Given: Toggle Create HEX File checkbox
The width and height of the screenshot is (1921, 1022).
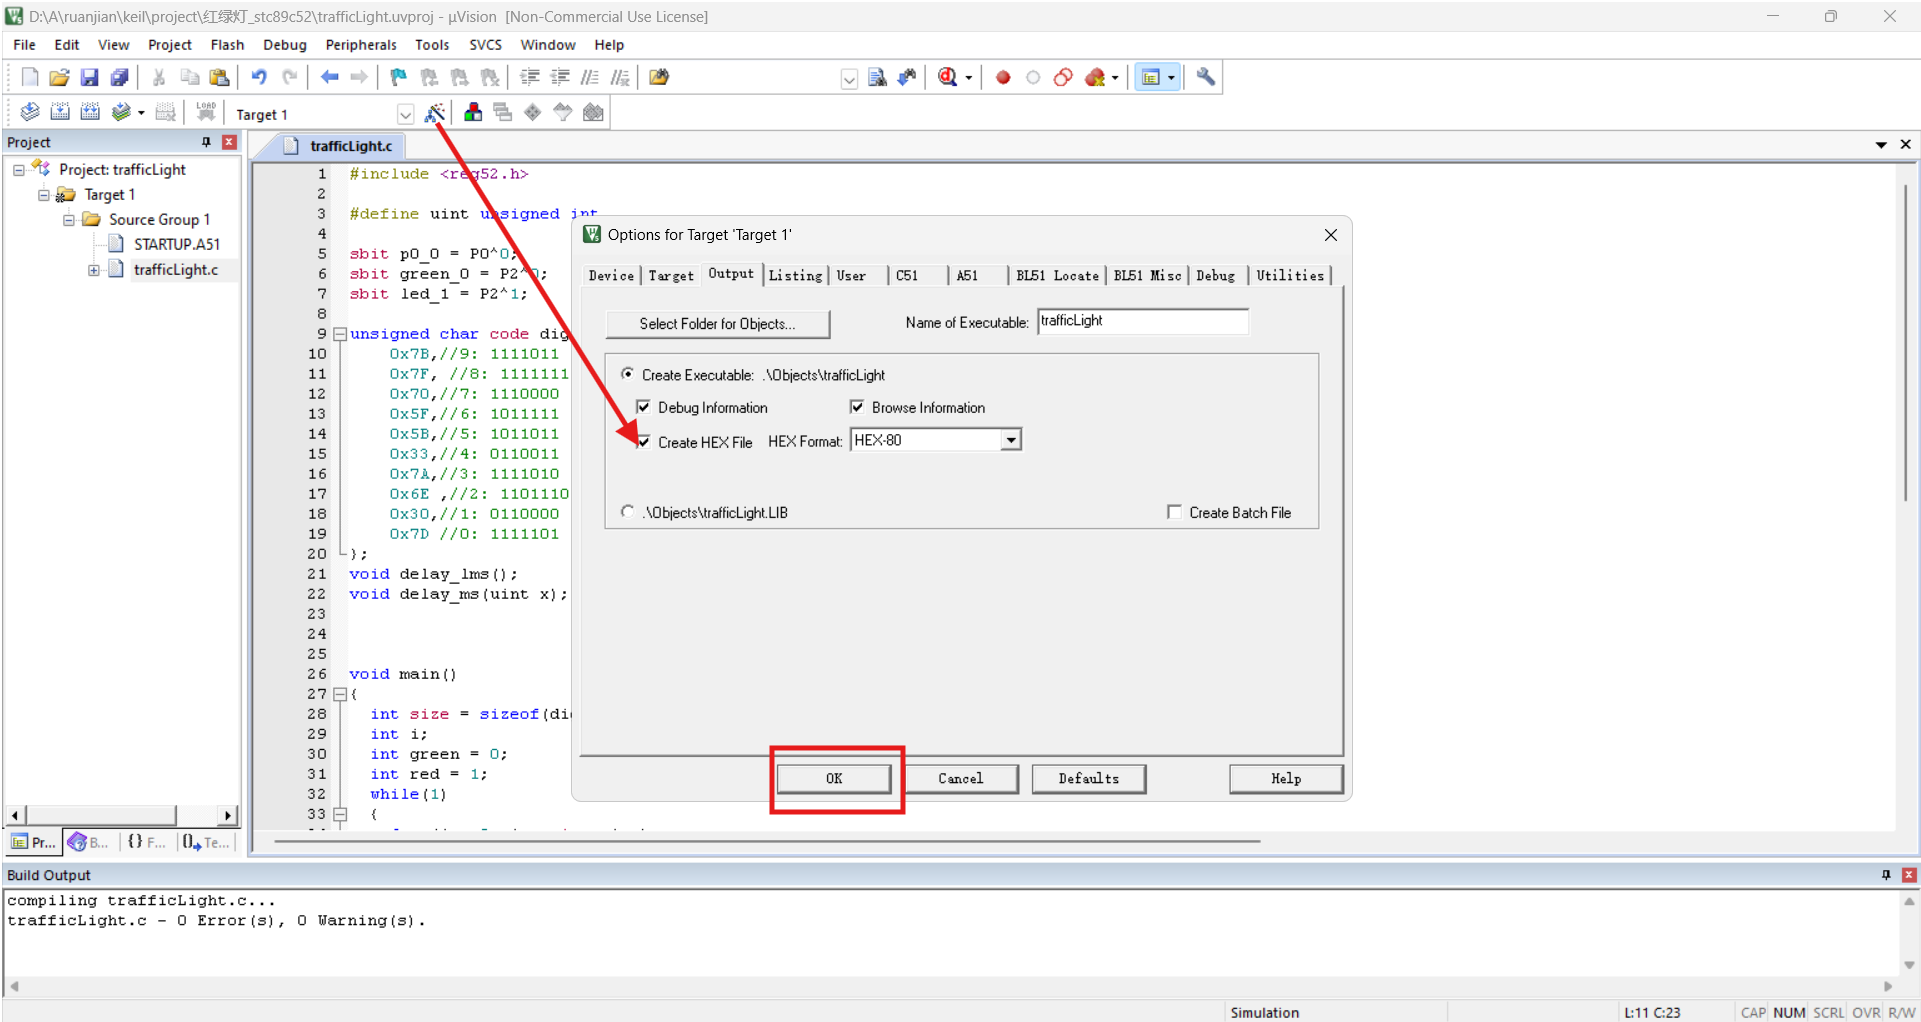Looking at the screenshot, I should [x=643, y=441].
